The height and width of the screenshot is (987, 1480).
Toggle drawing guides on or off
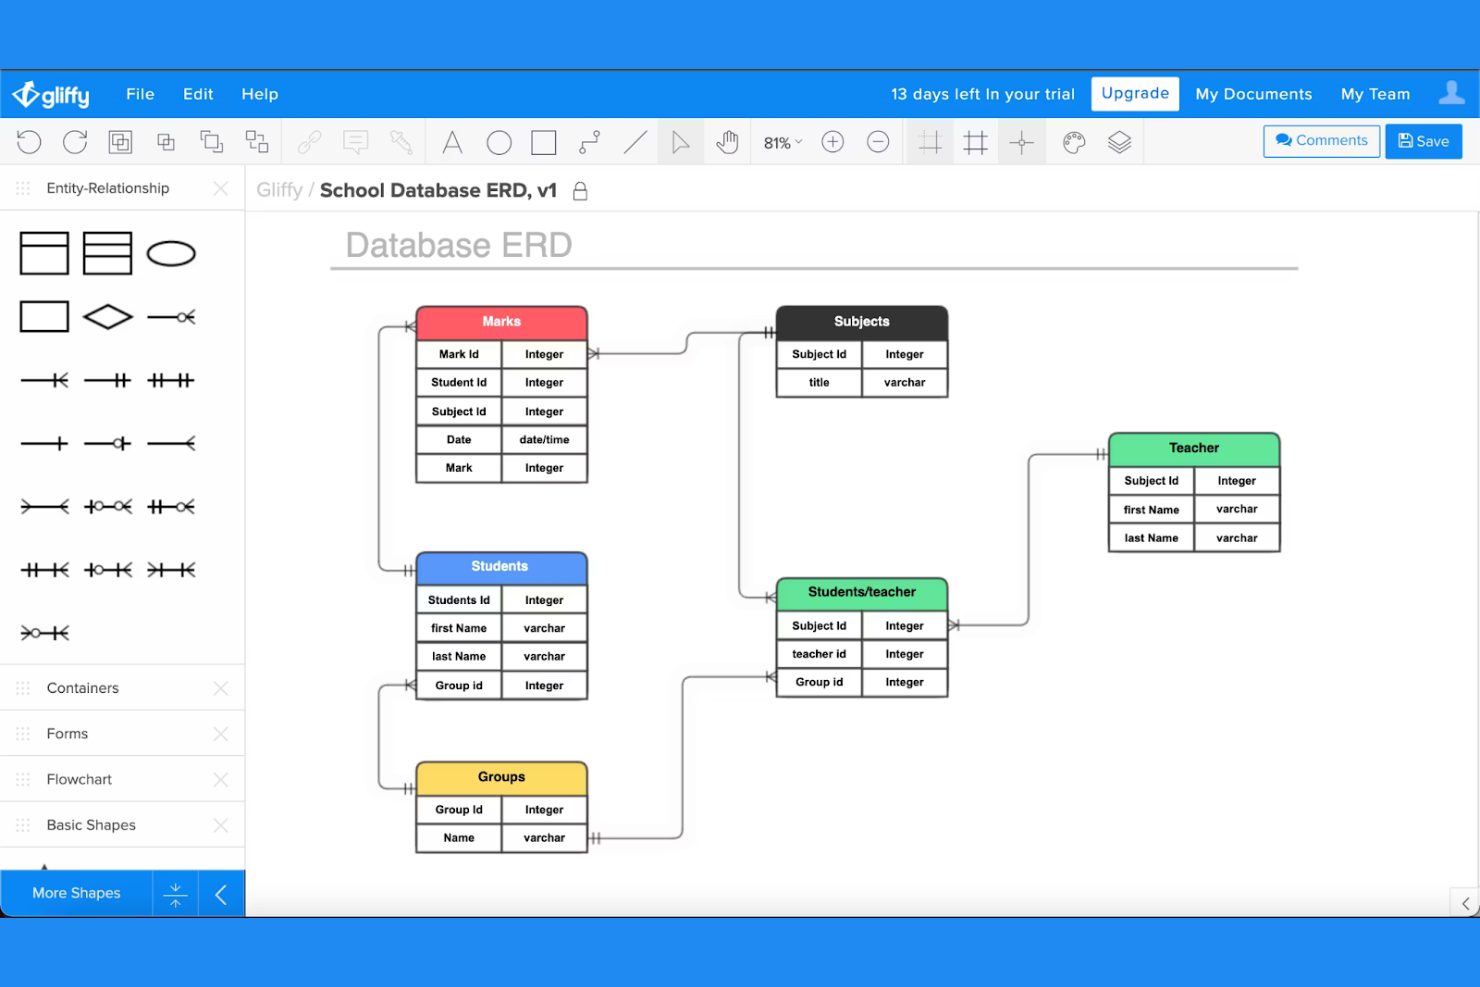929,141
